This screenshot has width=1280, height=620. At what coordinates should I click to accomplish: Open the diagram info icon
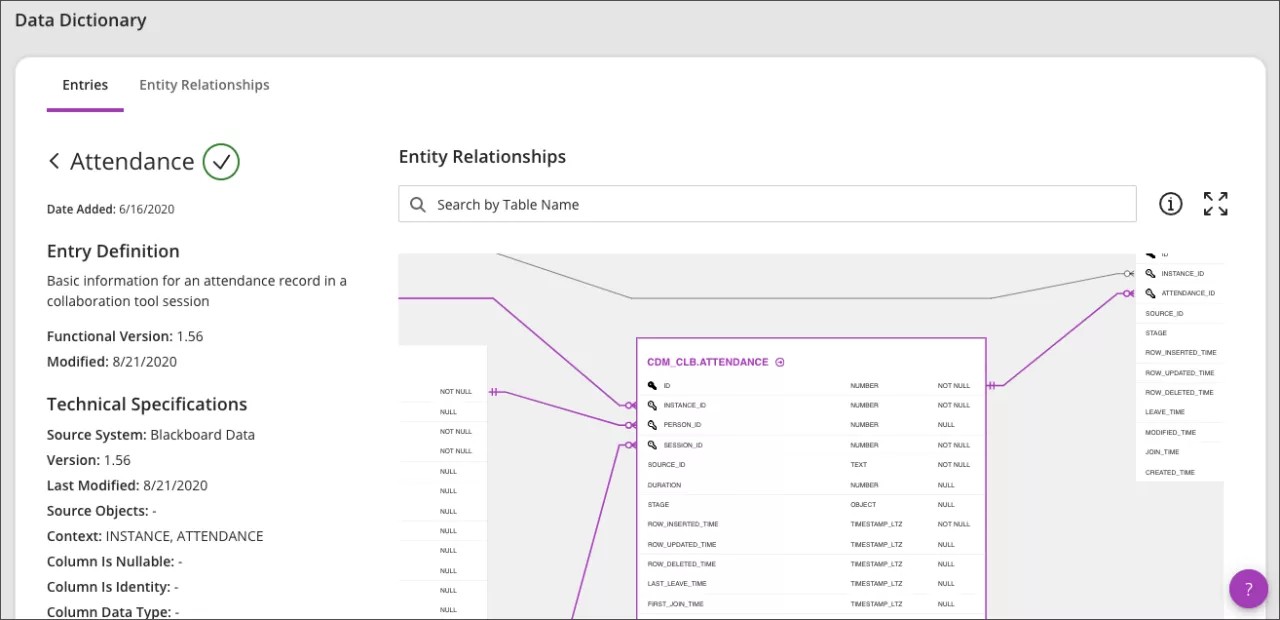[1170, 204]
